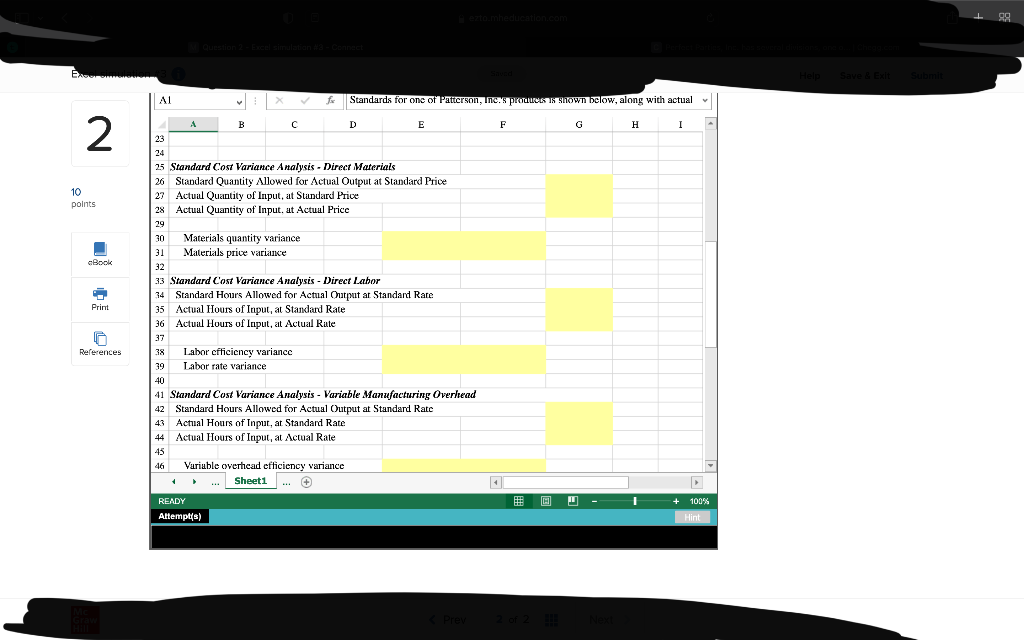Viewport: 1024px width, 640px height.
Task: Click the Enter checkmark in formula bar
Action: tap(304, 100)
